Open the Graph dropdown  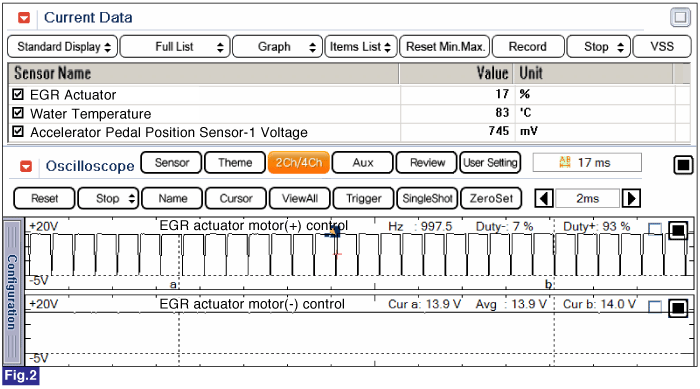pos(277,47)
